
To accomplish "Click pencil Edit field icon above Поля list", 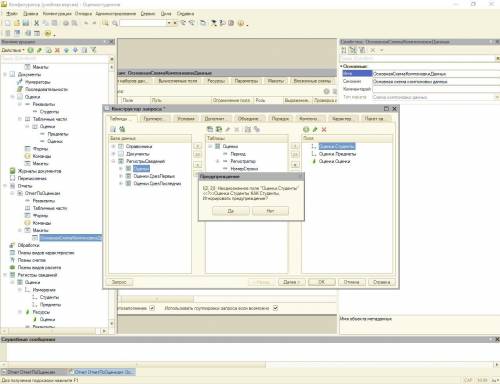I will (x=315, y=129).
